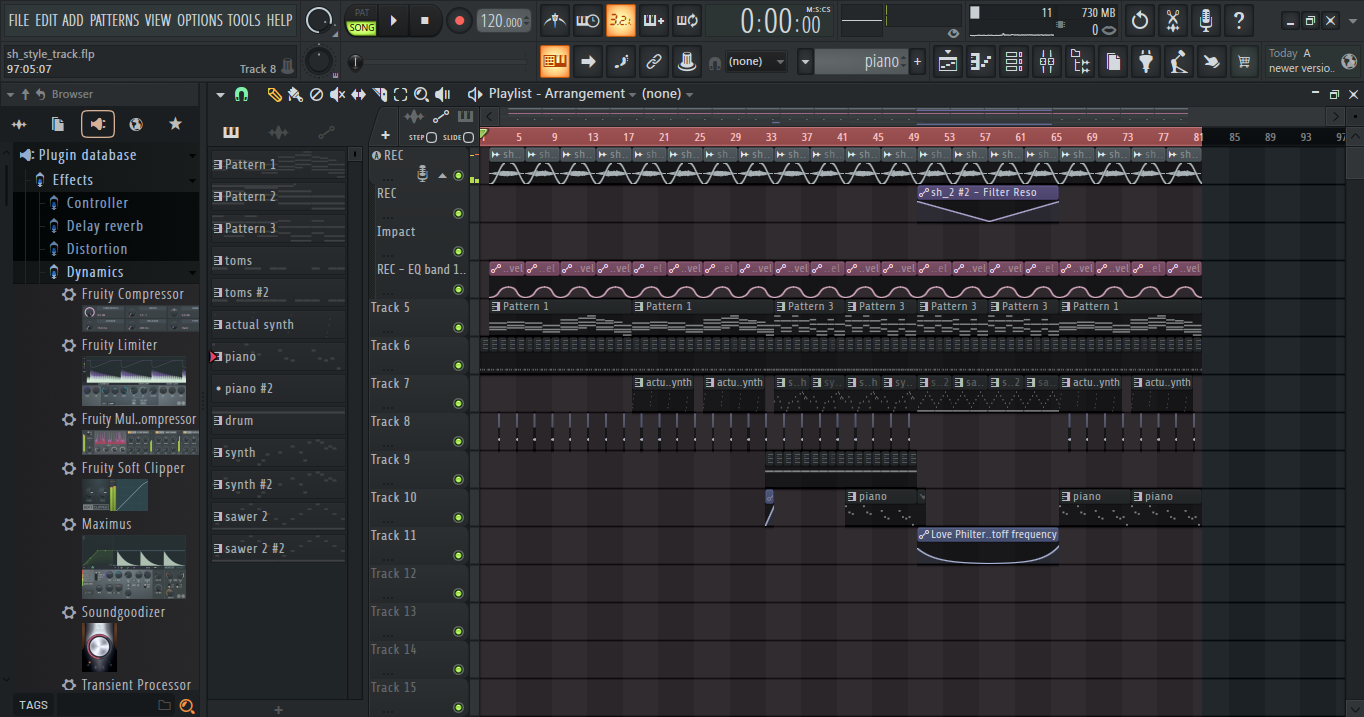Add a new pattern with plus button
Viewport: 1364px width, 717px height.
pyautogui.click(x=918, y=62)
